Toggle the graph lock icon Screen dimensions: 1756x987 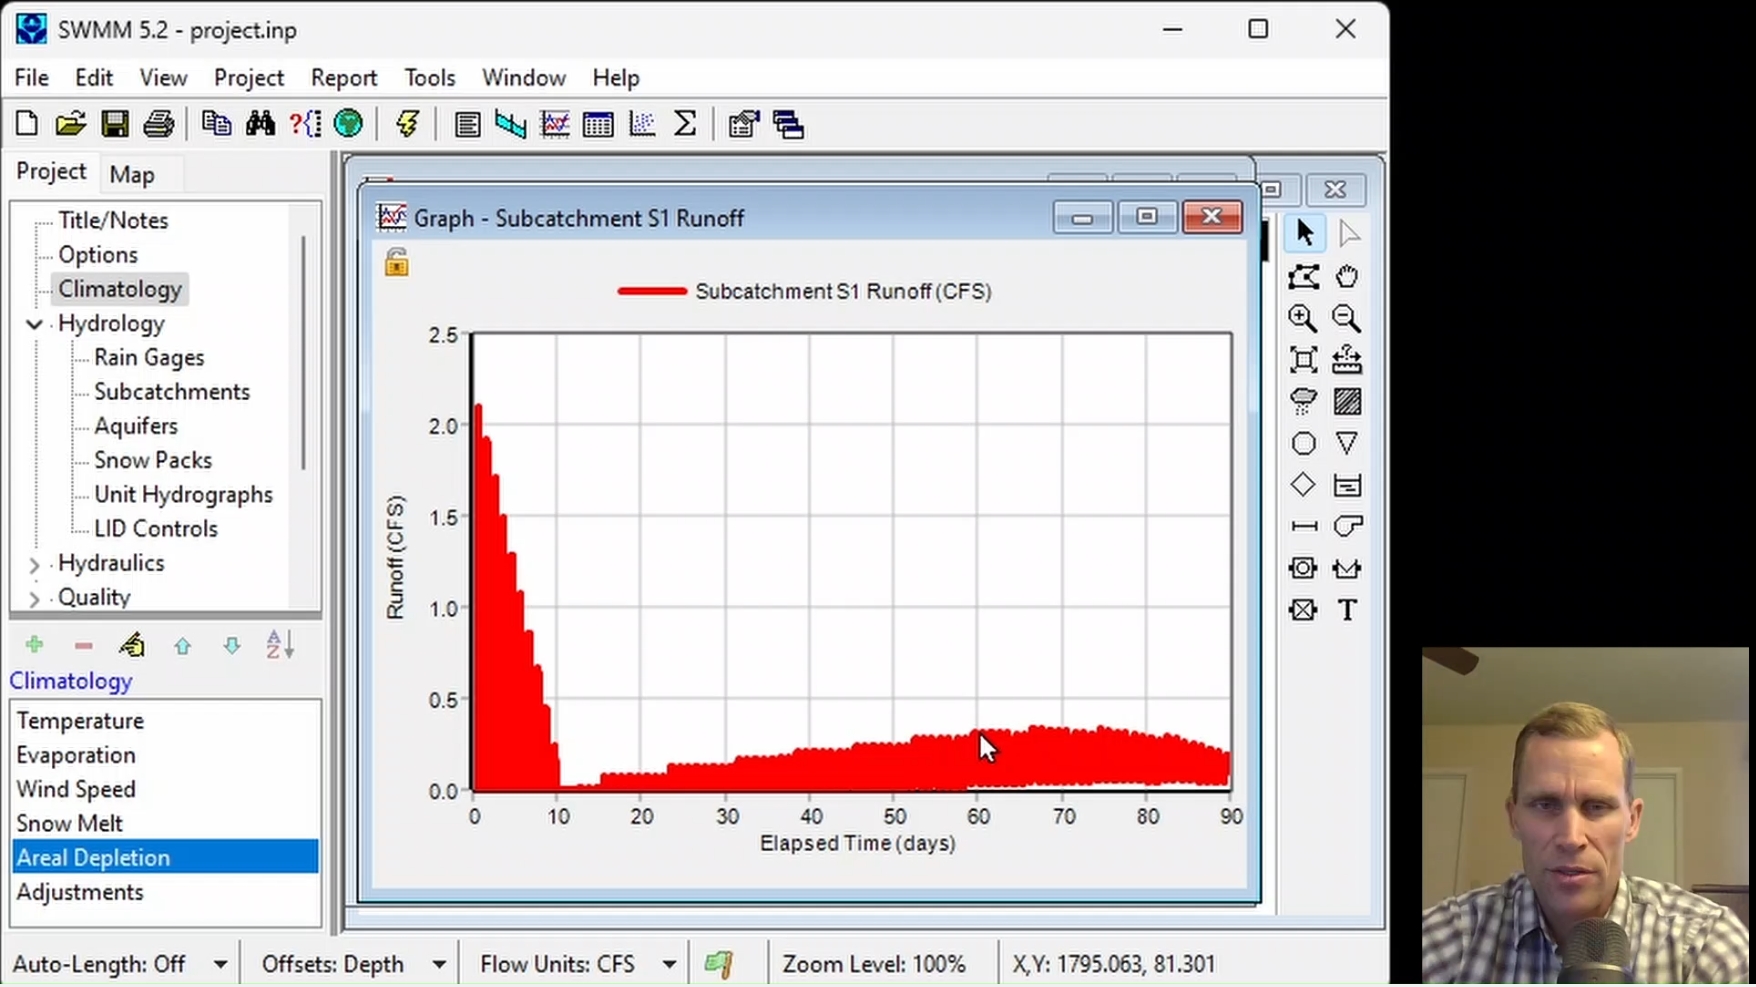pyautogui.click(x=397, y=263)
